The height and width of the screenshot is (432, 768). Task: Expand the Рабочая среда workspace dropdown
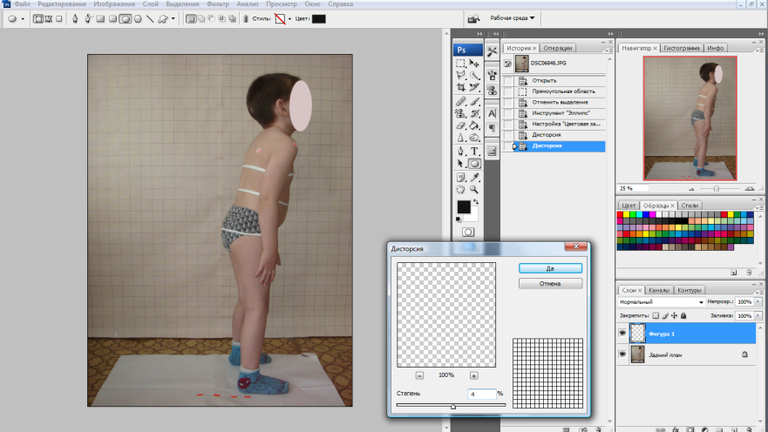pos(512,18)
